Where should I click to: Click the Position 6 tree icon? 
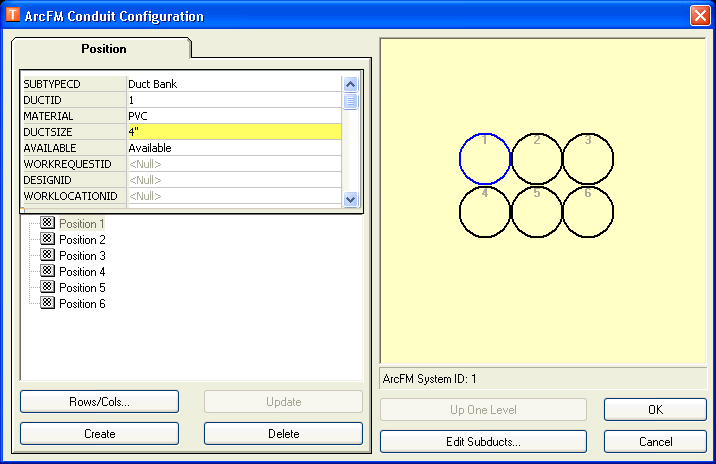pos(47,303)
